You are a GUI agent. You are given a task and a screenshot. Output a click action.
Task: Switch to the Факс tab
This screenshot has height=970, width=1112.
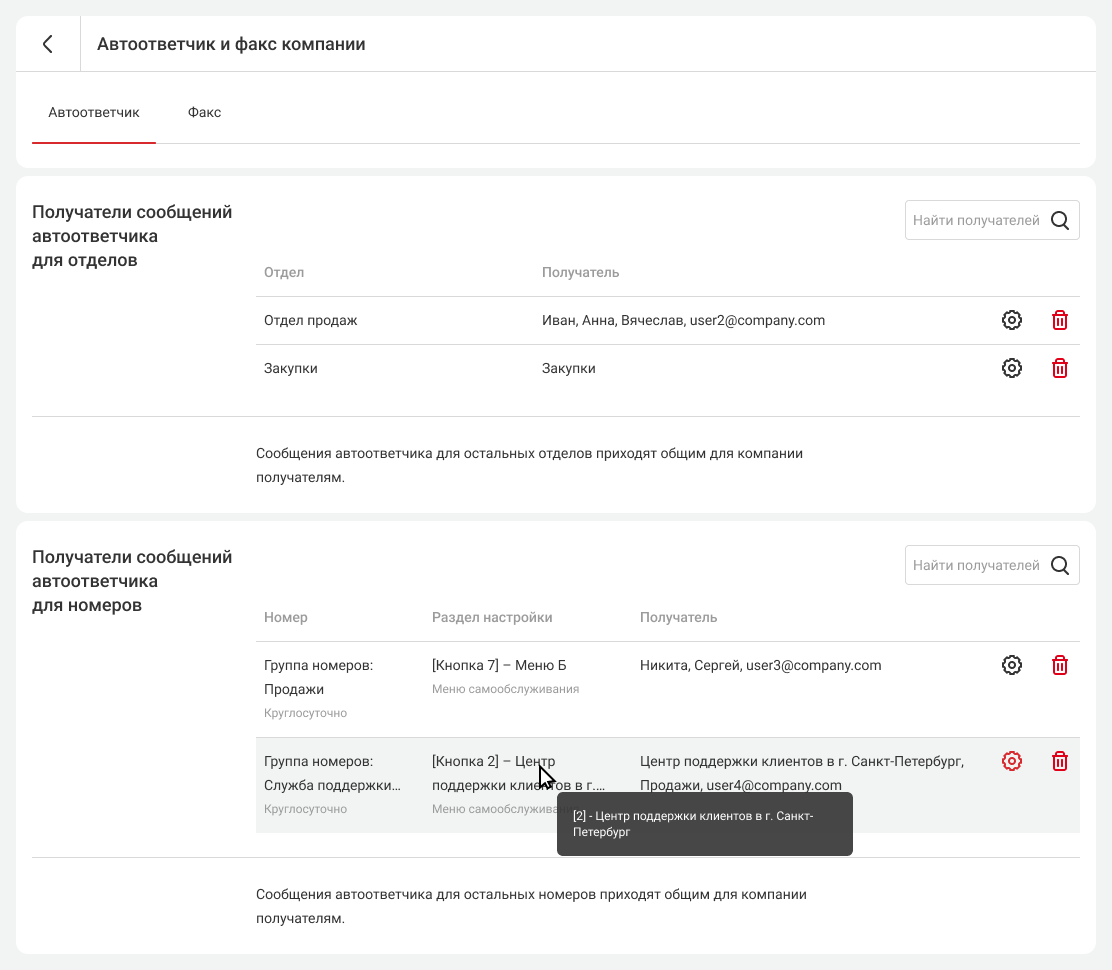click(204, 112)
